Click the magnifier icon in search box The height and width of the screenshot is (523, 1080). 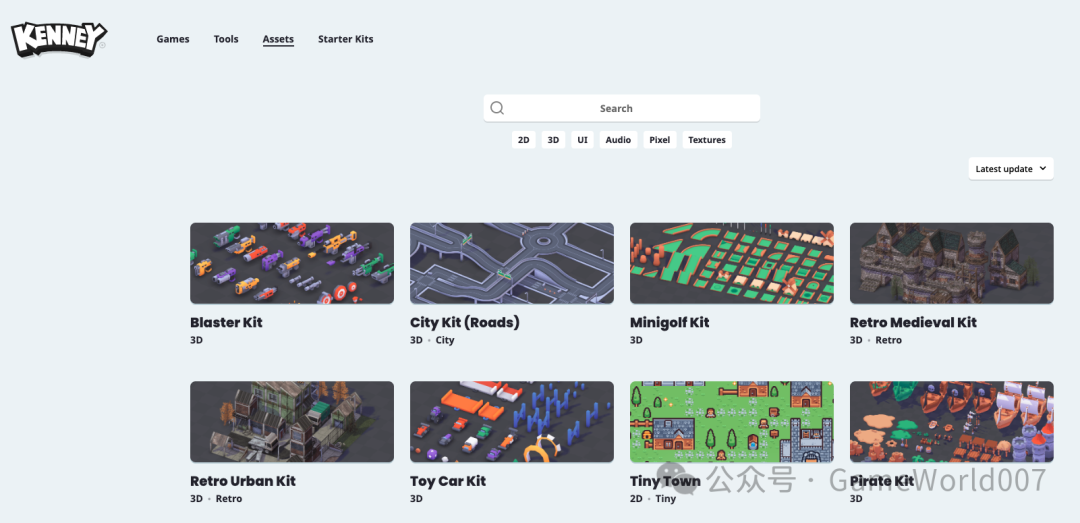(x=497, y=108)
